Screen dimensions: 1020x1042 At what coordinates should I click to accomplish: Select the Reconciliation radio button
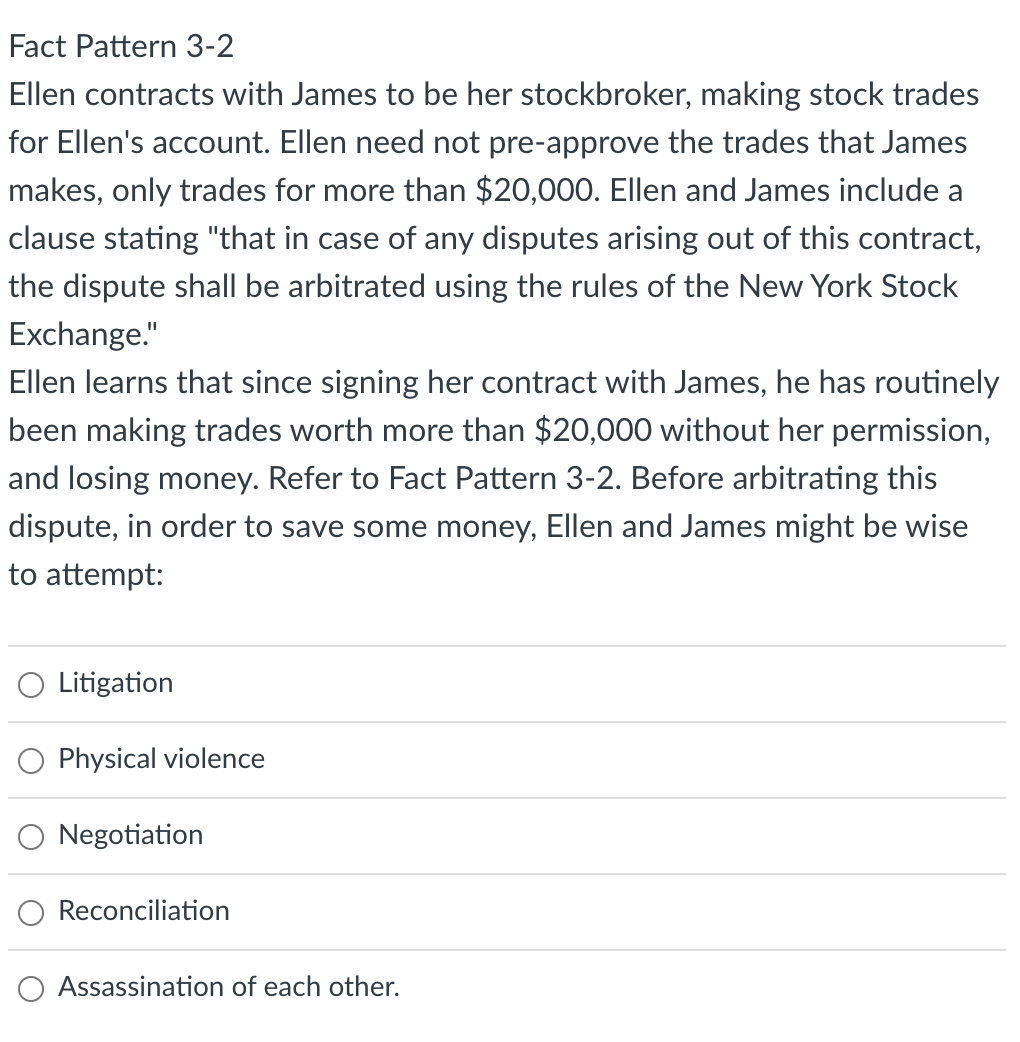pos(30,913)
